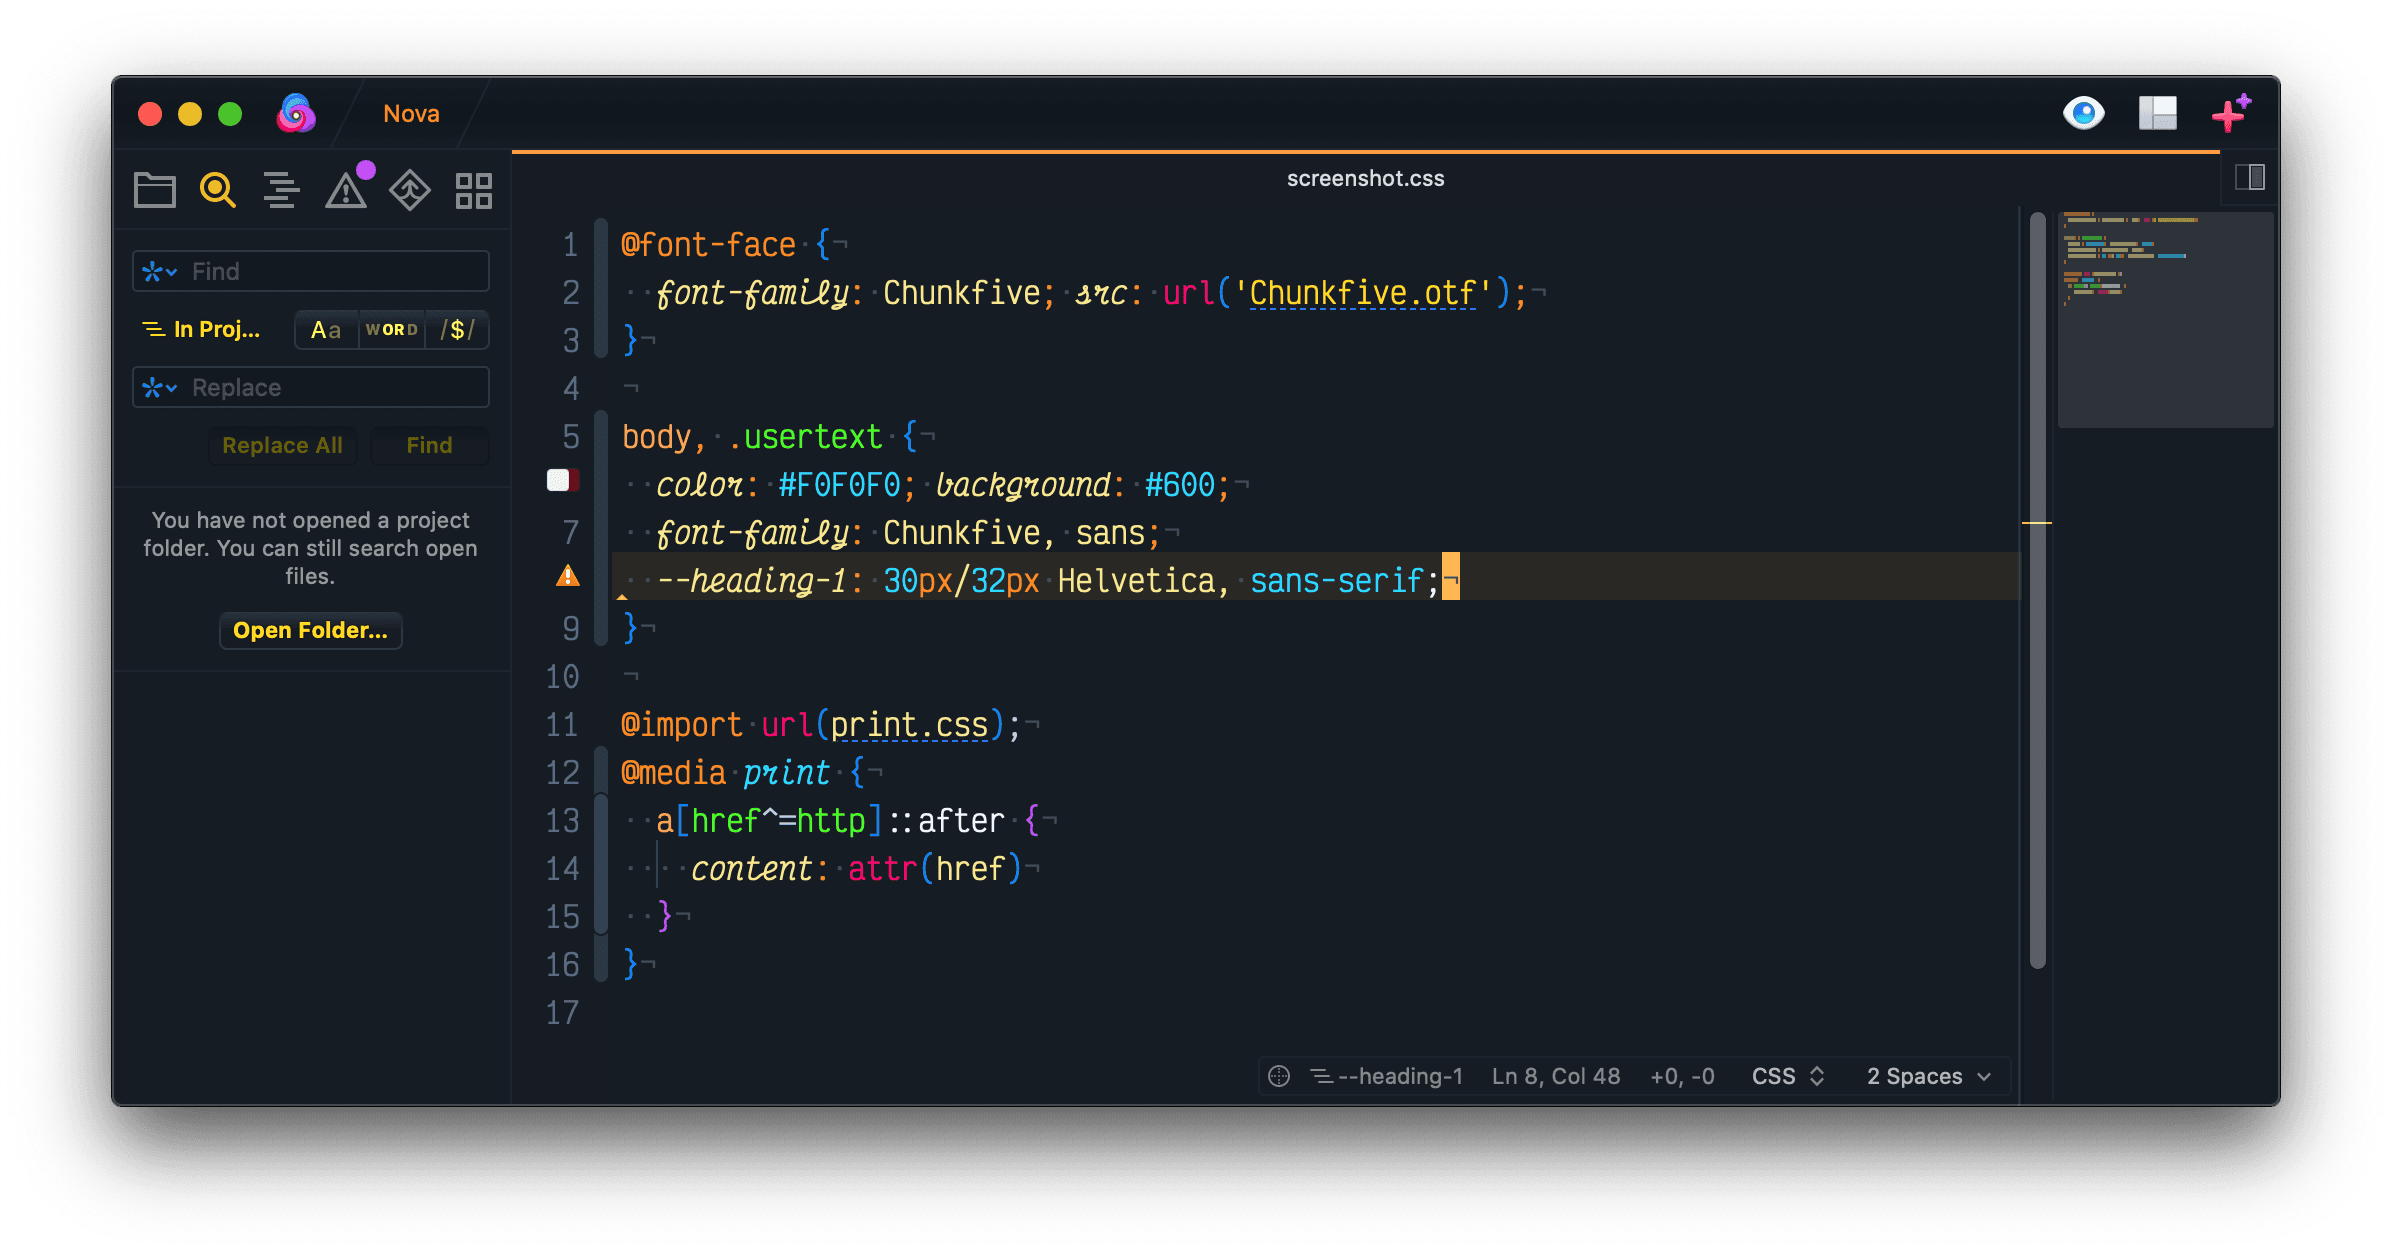2392x1254 pixels.
Task: Click the +0, -0 changes indicator
Action: click(x=1682, y=1076)
